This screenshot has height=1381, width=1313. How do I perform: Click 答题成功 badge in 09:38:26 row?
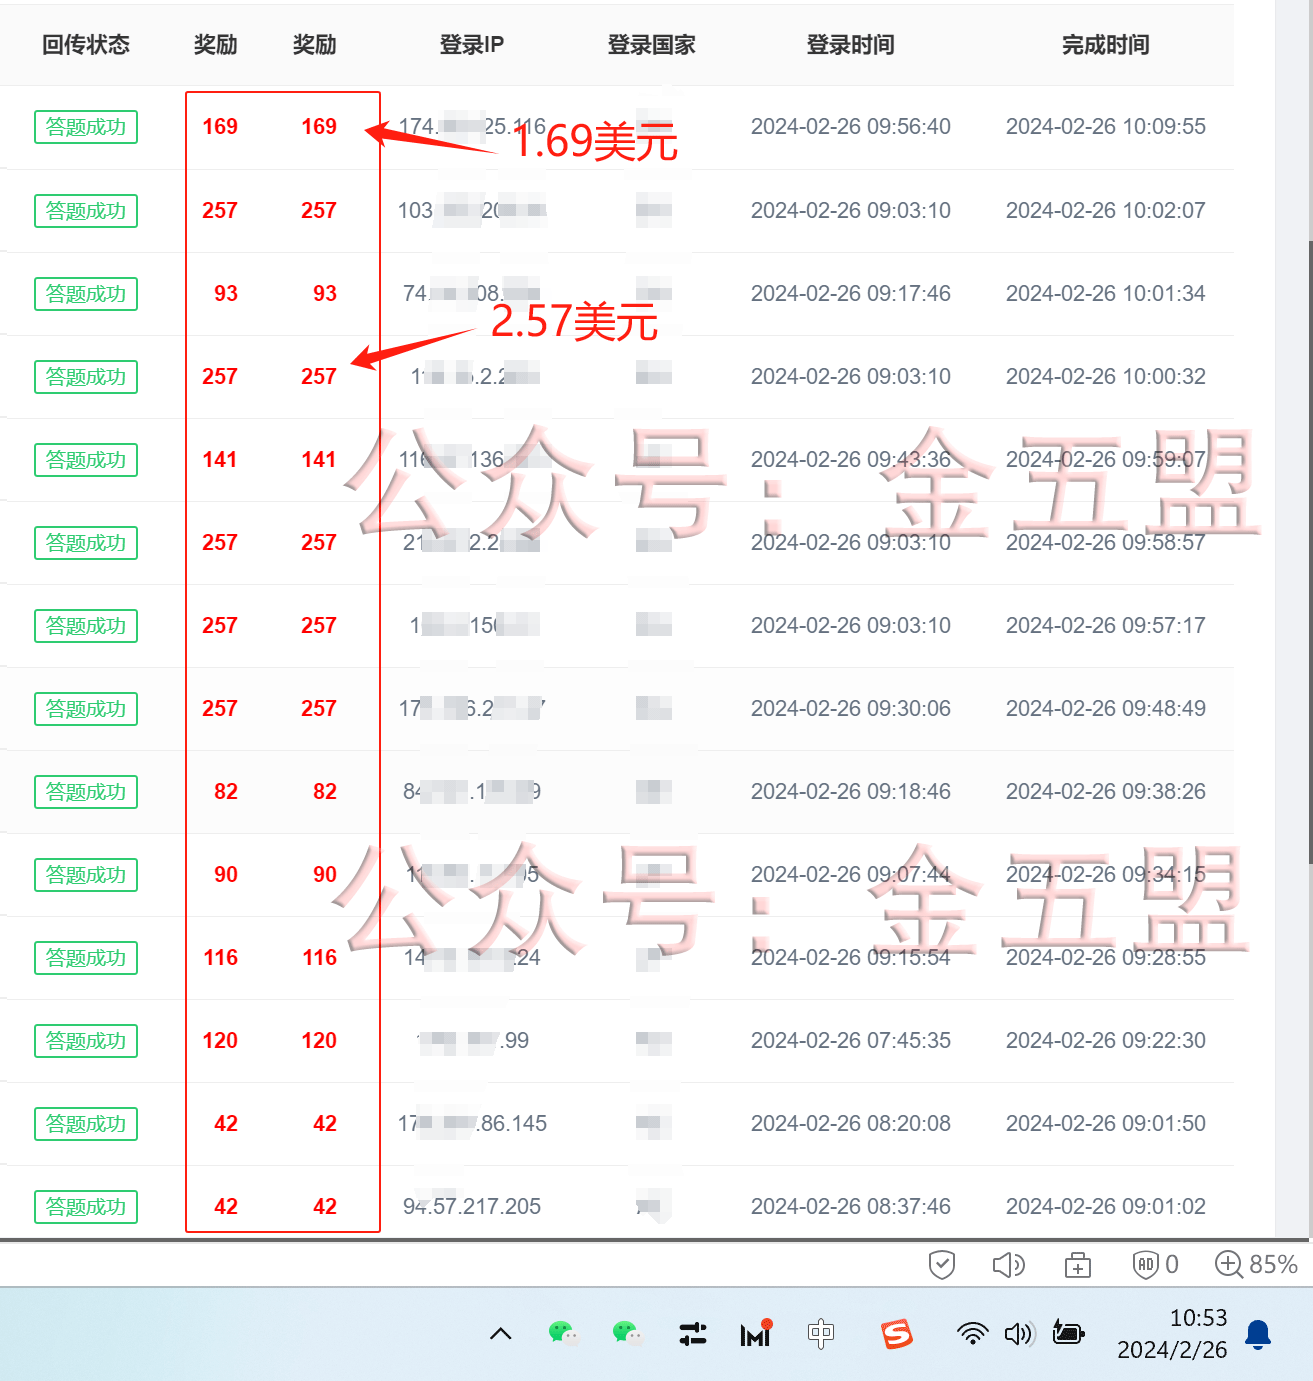tap(86, 792)
